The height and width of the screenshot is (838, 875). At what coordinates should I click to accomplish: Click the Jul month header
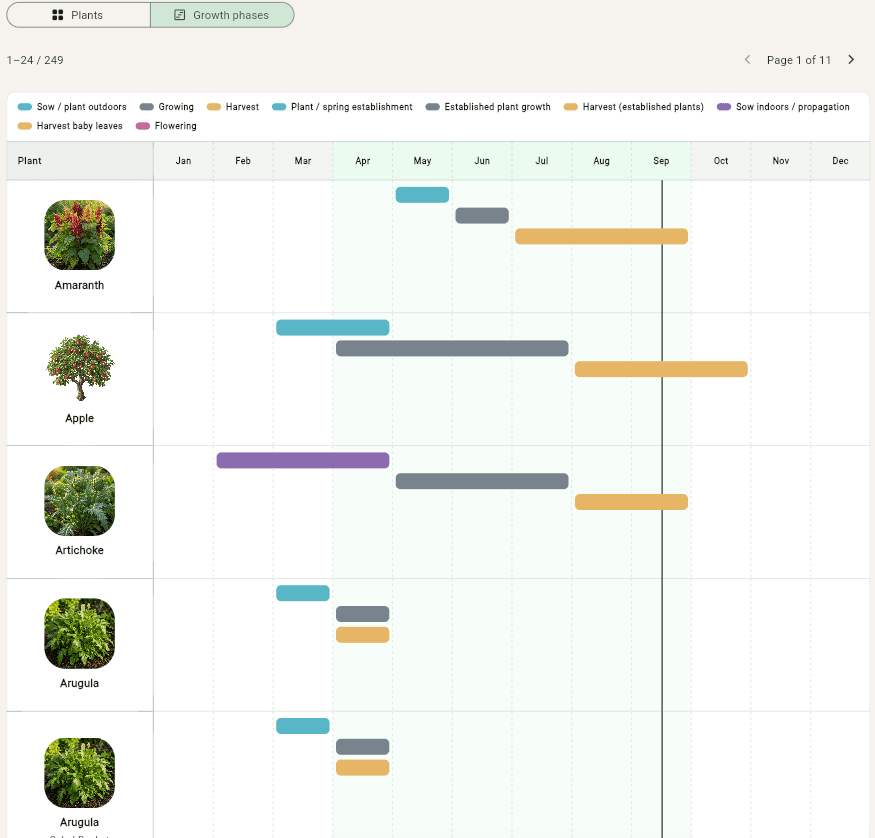[542, 161]
